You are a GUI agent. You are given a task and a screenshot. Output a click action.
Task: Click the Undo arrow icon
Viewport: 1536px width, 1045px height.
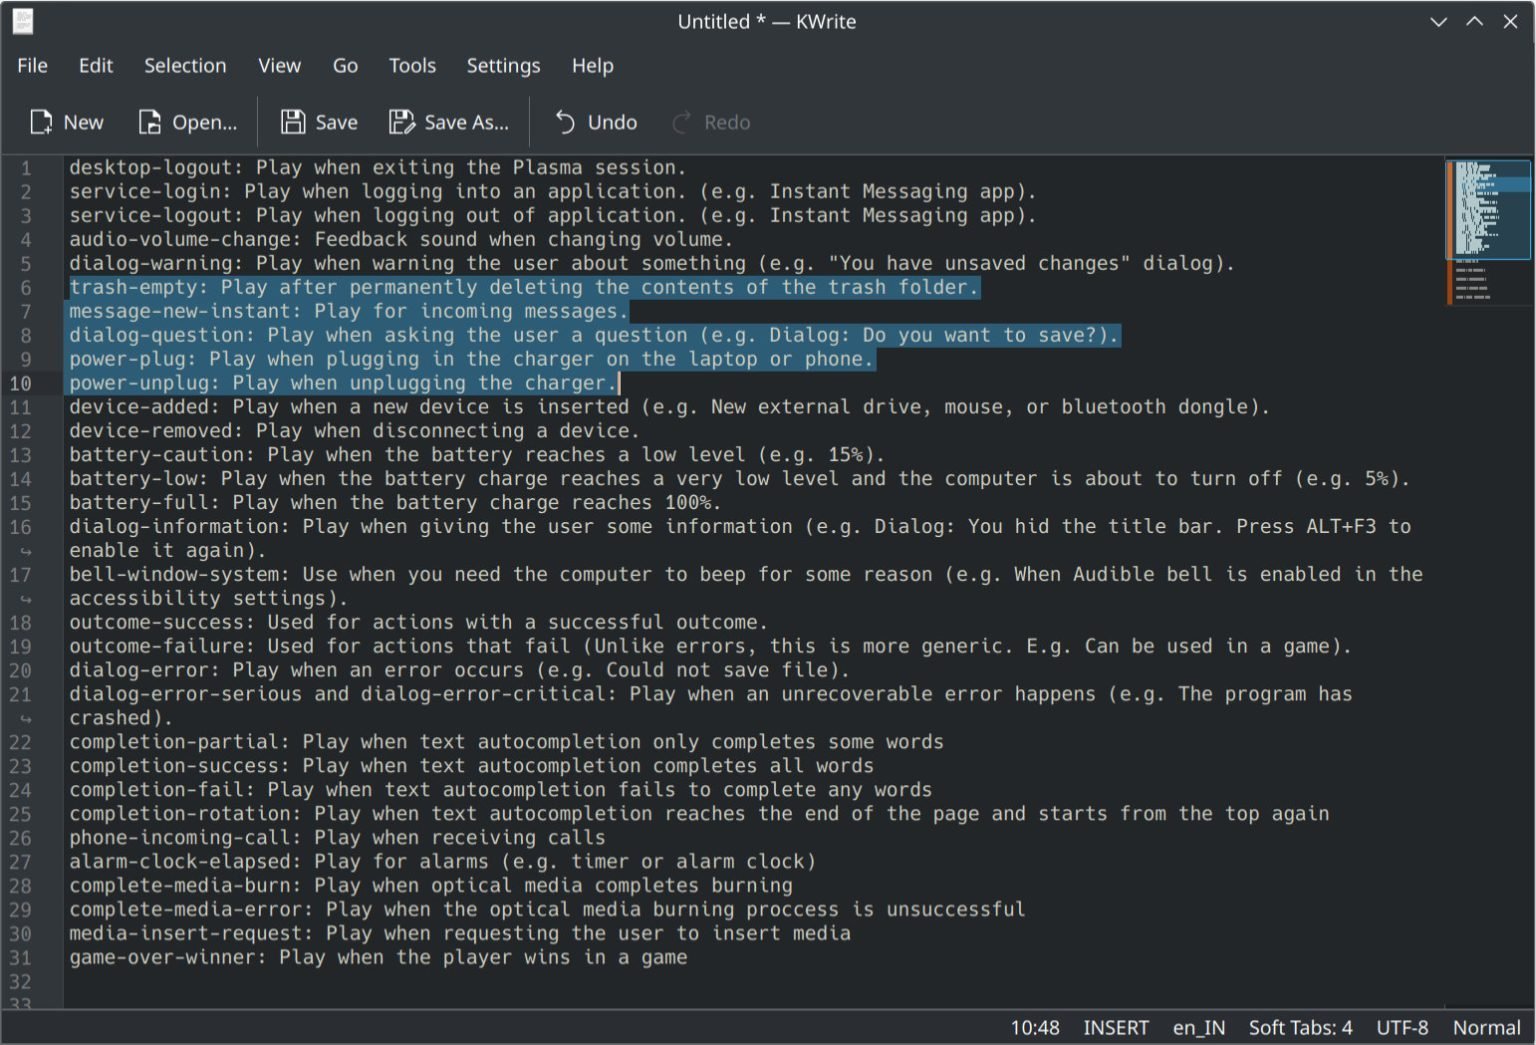[565, 122]
